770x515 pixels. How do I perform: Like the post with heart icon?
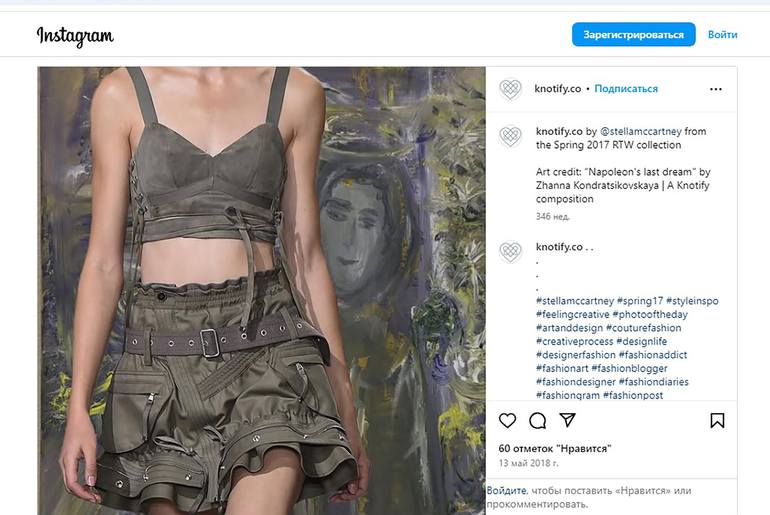pyautogui.click(x=508, y=420)
